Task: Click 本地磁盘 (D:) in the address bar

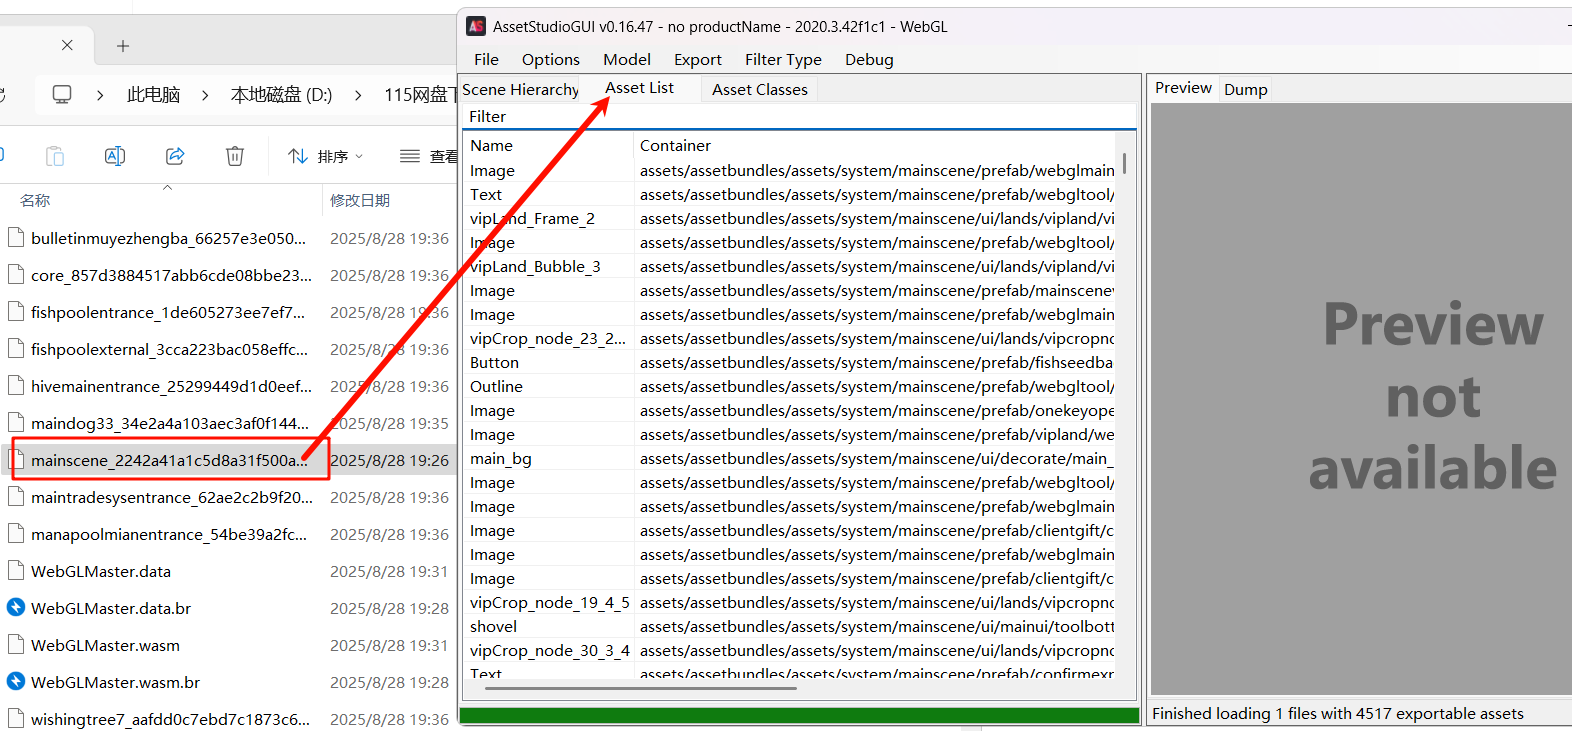Action: coord(281,95)
